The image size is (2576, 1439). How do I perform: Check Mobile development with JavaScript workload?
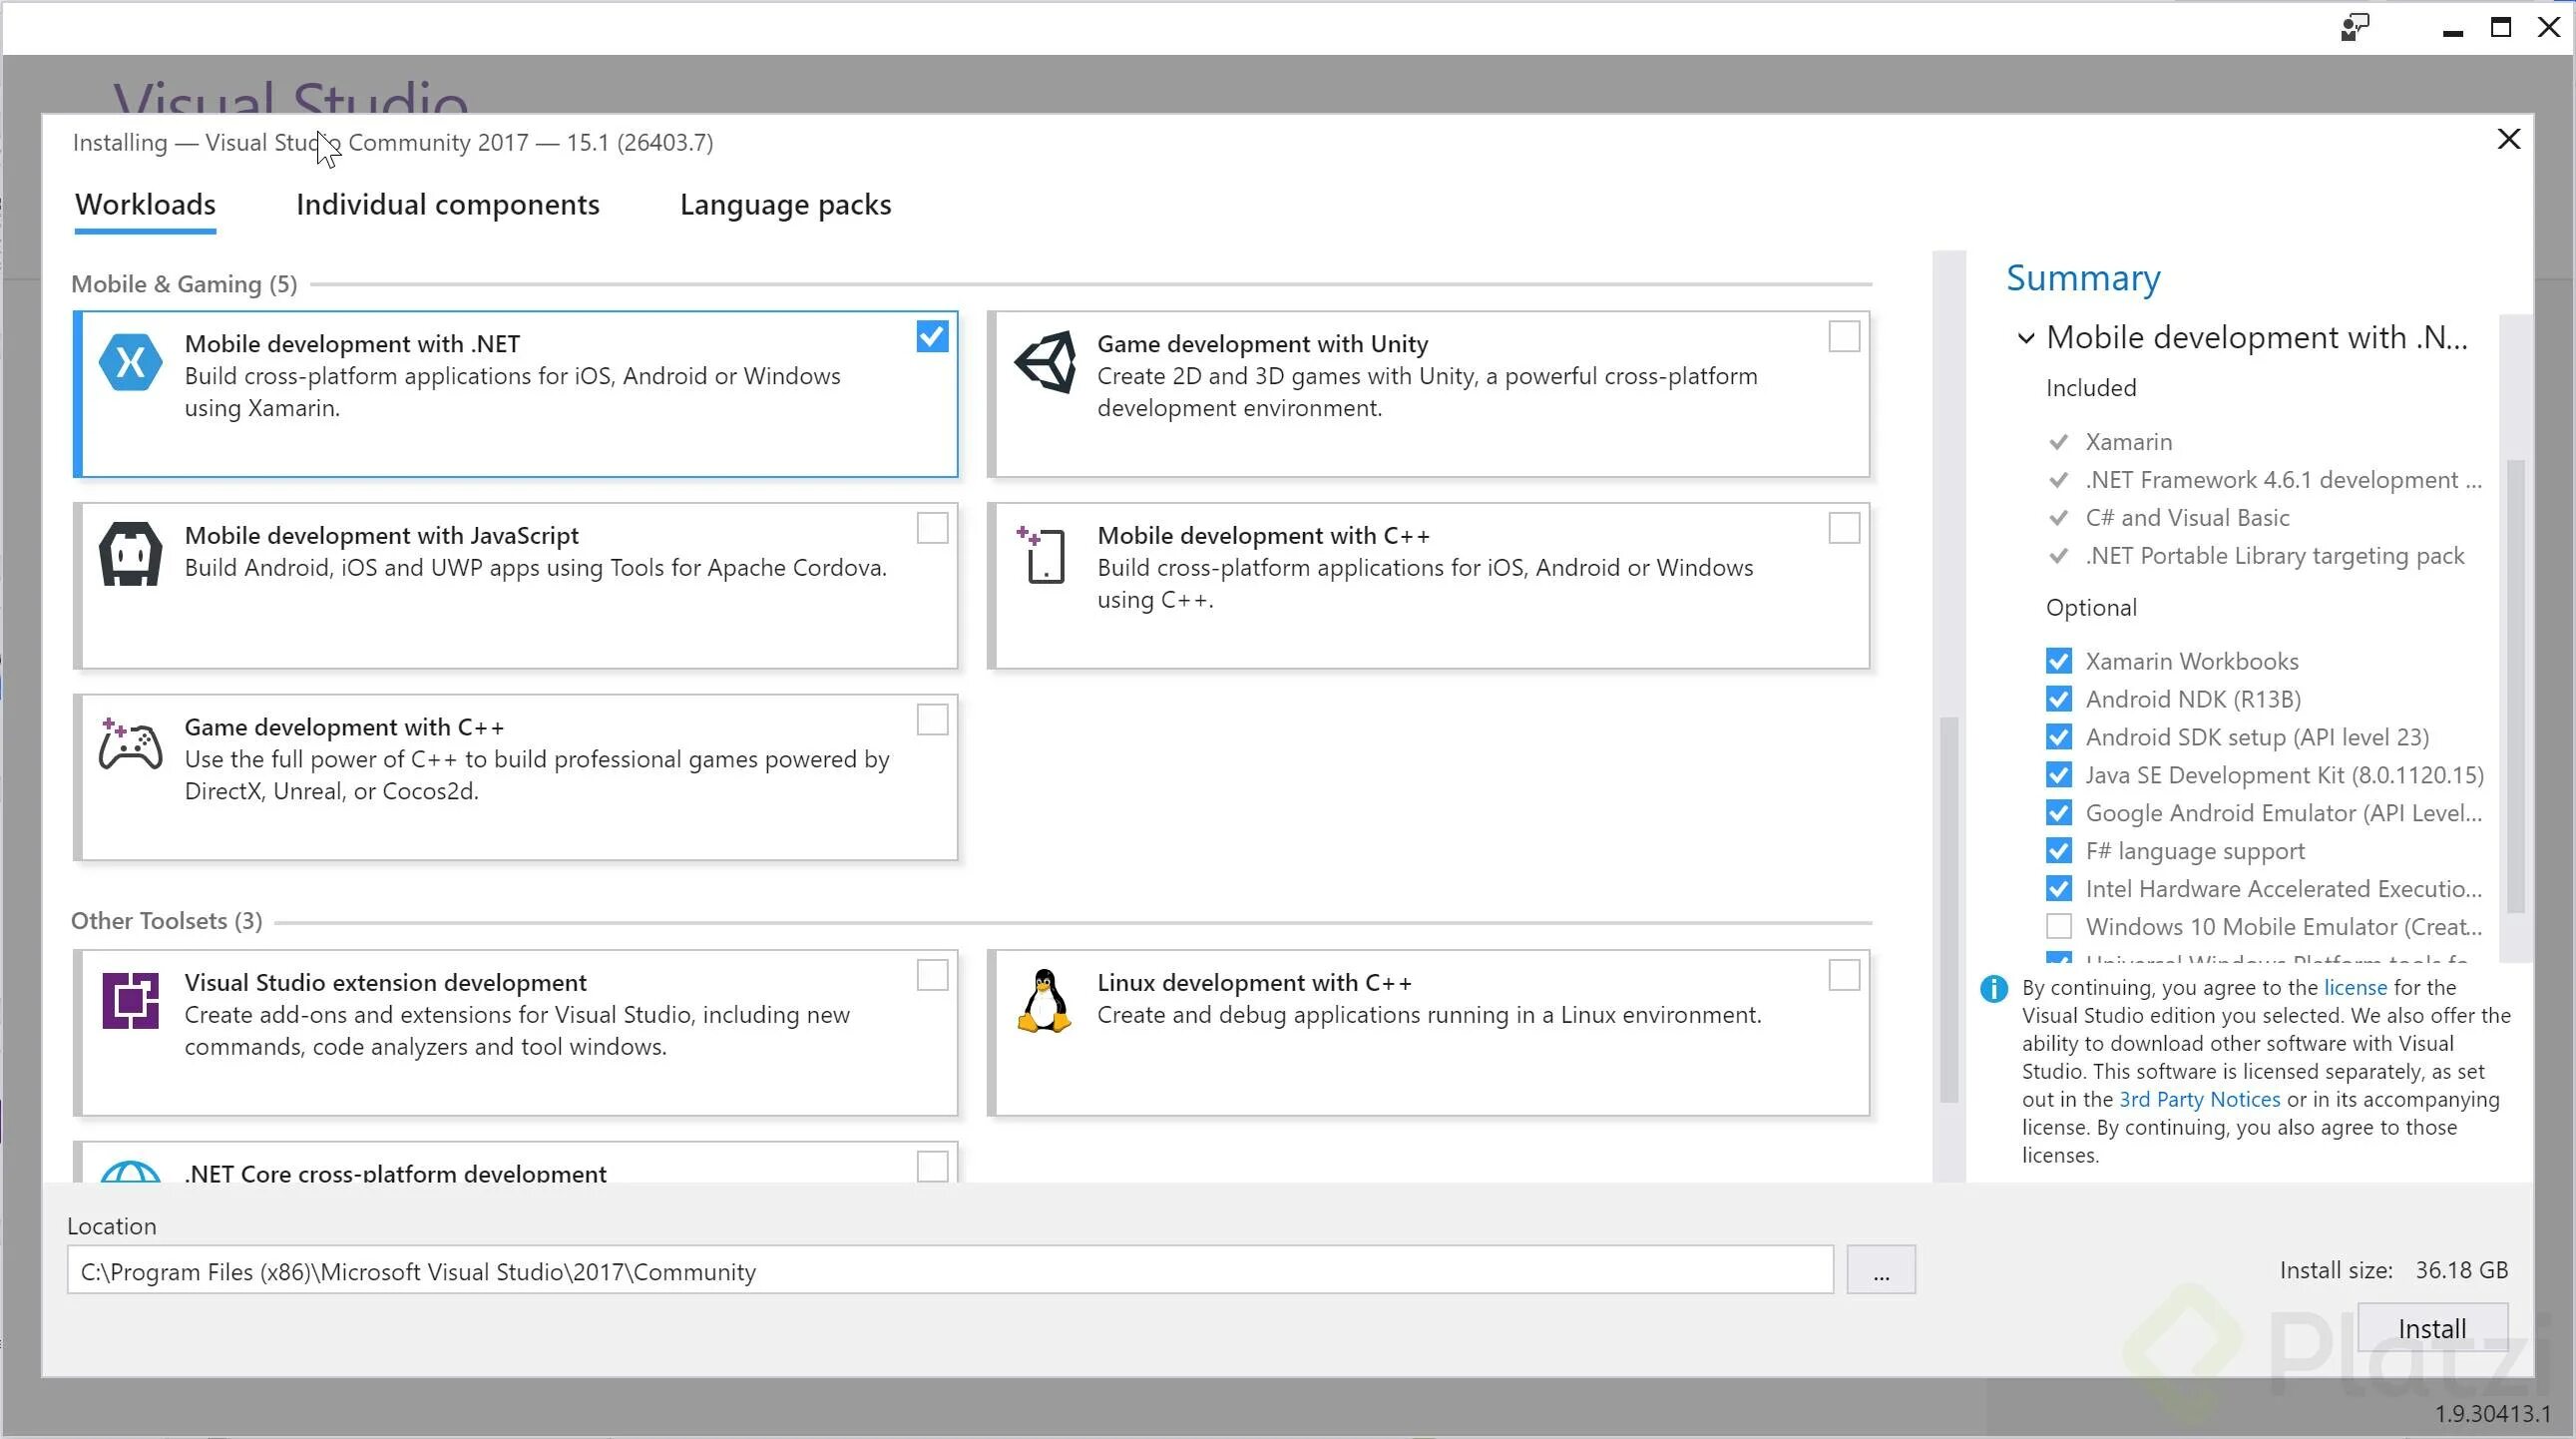pyautogui.click(x=931, y=528)
